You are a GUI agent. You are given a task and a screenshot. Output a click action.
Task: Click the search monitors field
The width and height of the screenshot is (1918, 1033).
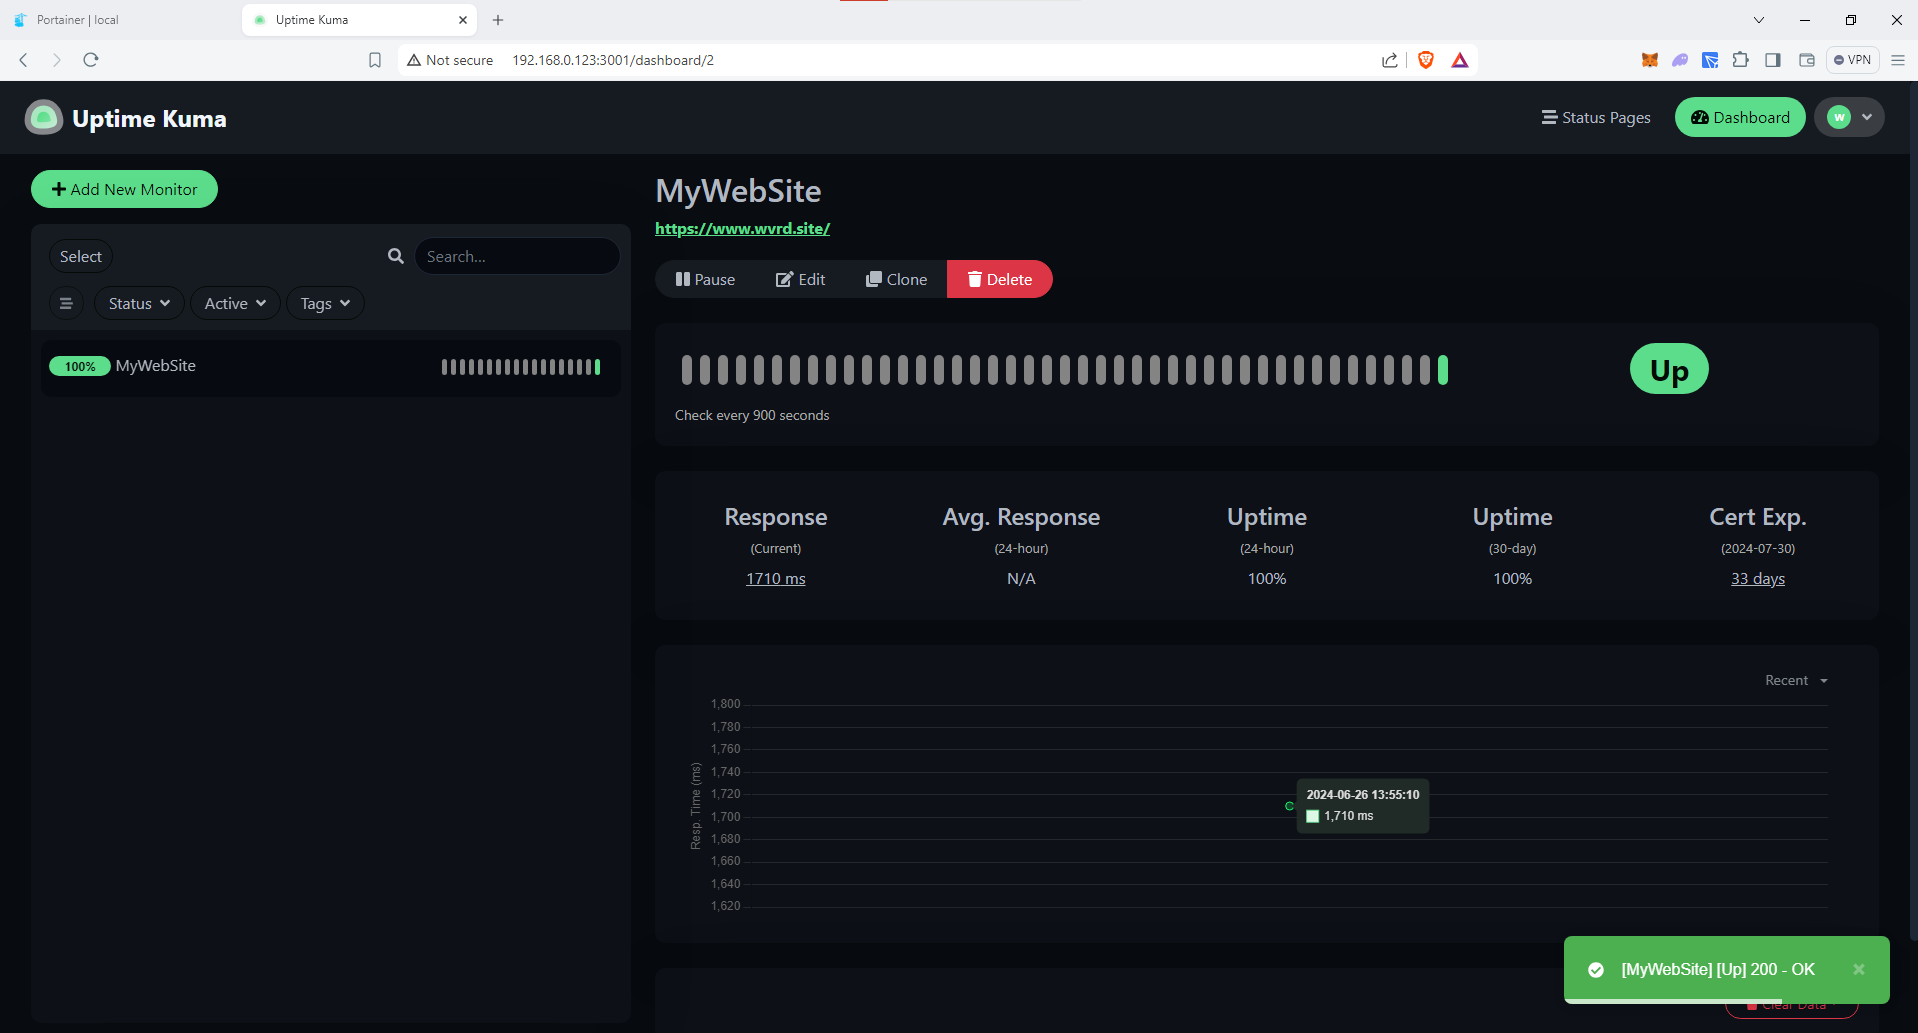(517, 256)
